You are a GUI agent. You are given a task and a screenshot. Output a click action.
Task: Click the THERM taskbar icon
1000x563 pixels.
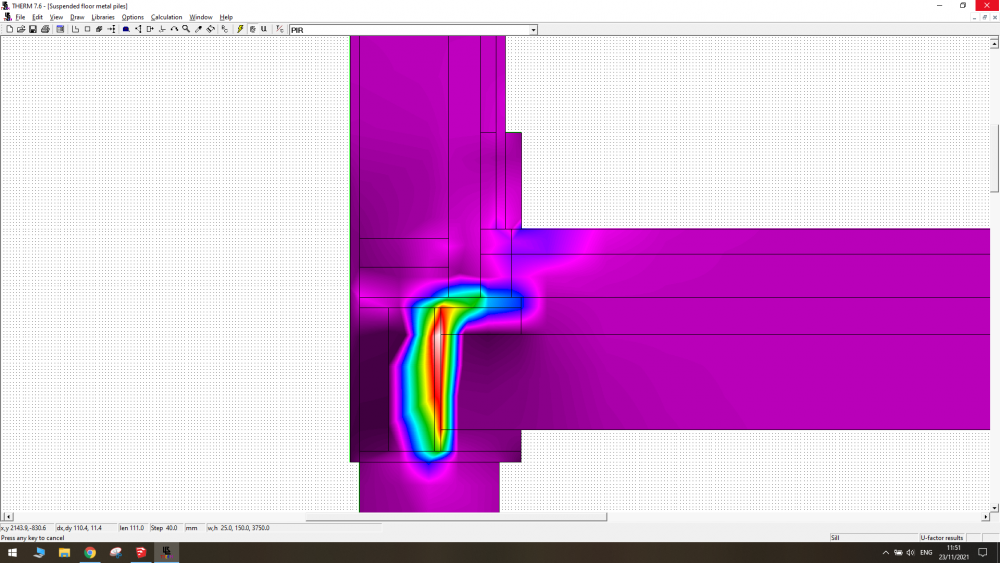166,553
